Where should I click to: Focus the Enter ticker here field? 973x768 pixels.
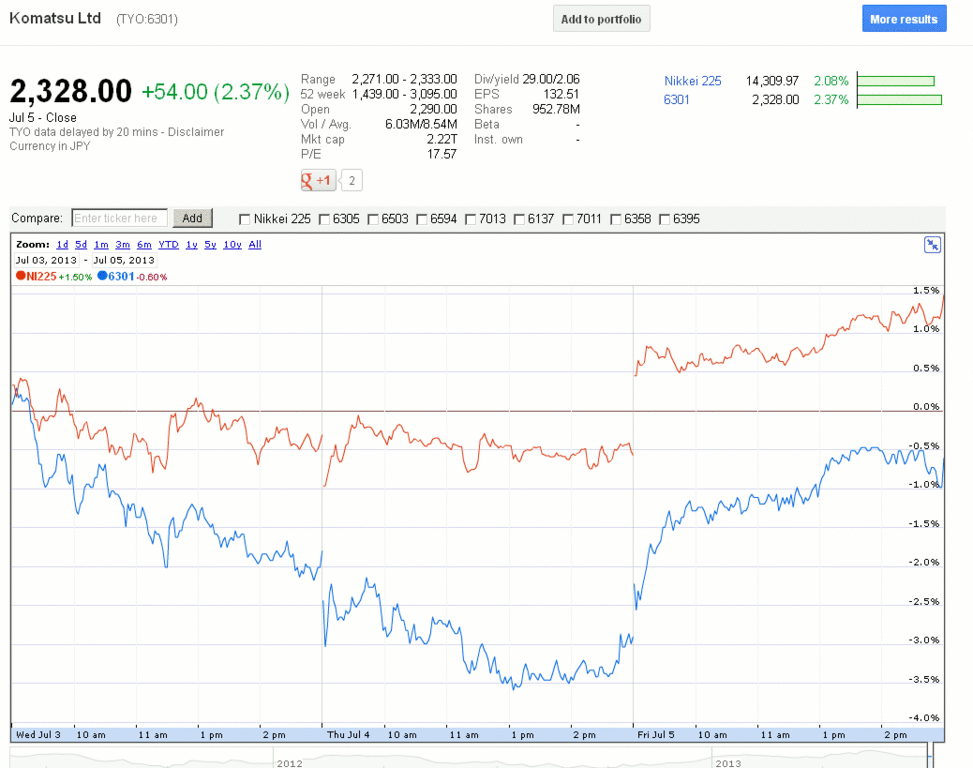(119, 218)
